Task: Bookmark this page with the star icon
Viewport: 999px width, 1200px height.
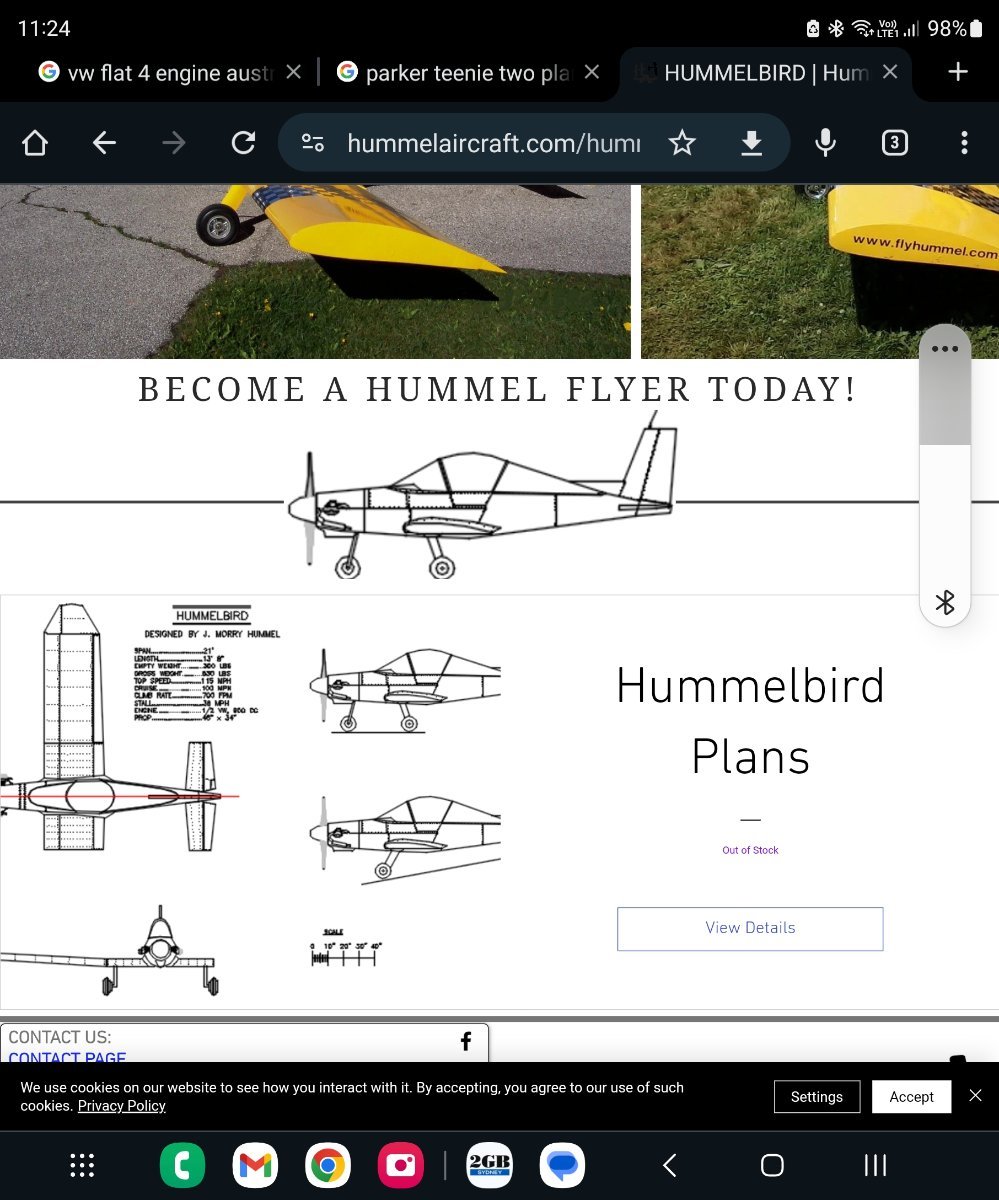Action: pyautogui.click(x=682, y=143)
